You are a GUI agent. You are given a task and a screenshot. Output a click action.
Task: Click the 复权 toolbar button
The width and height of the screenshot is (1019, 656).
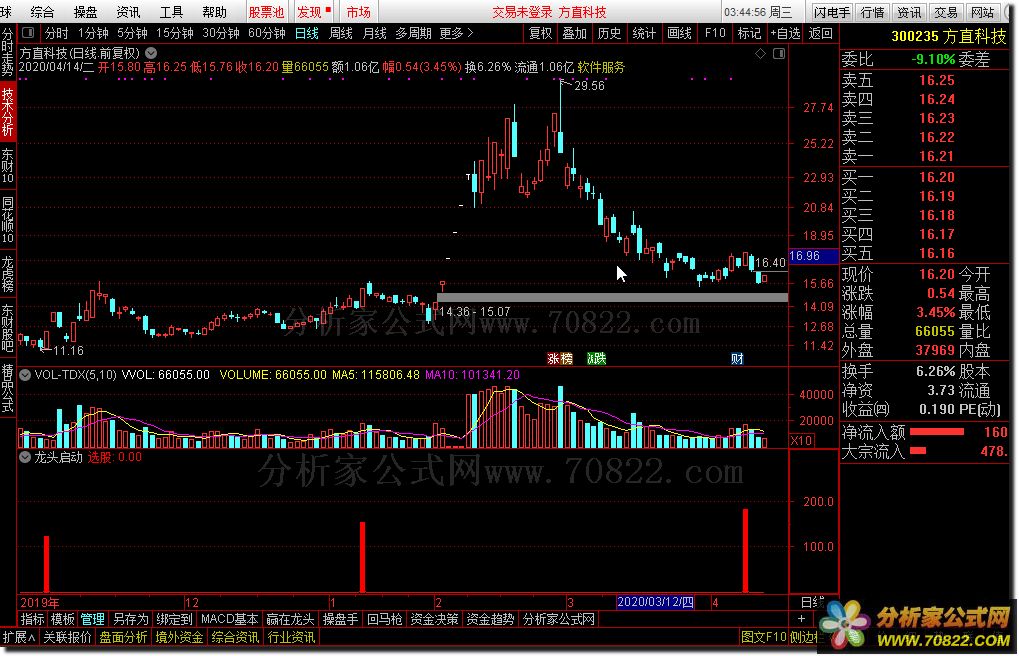point(541,33)
